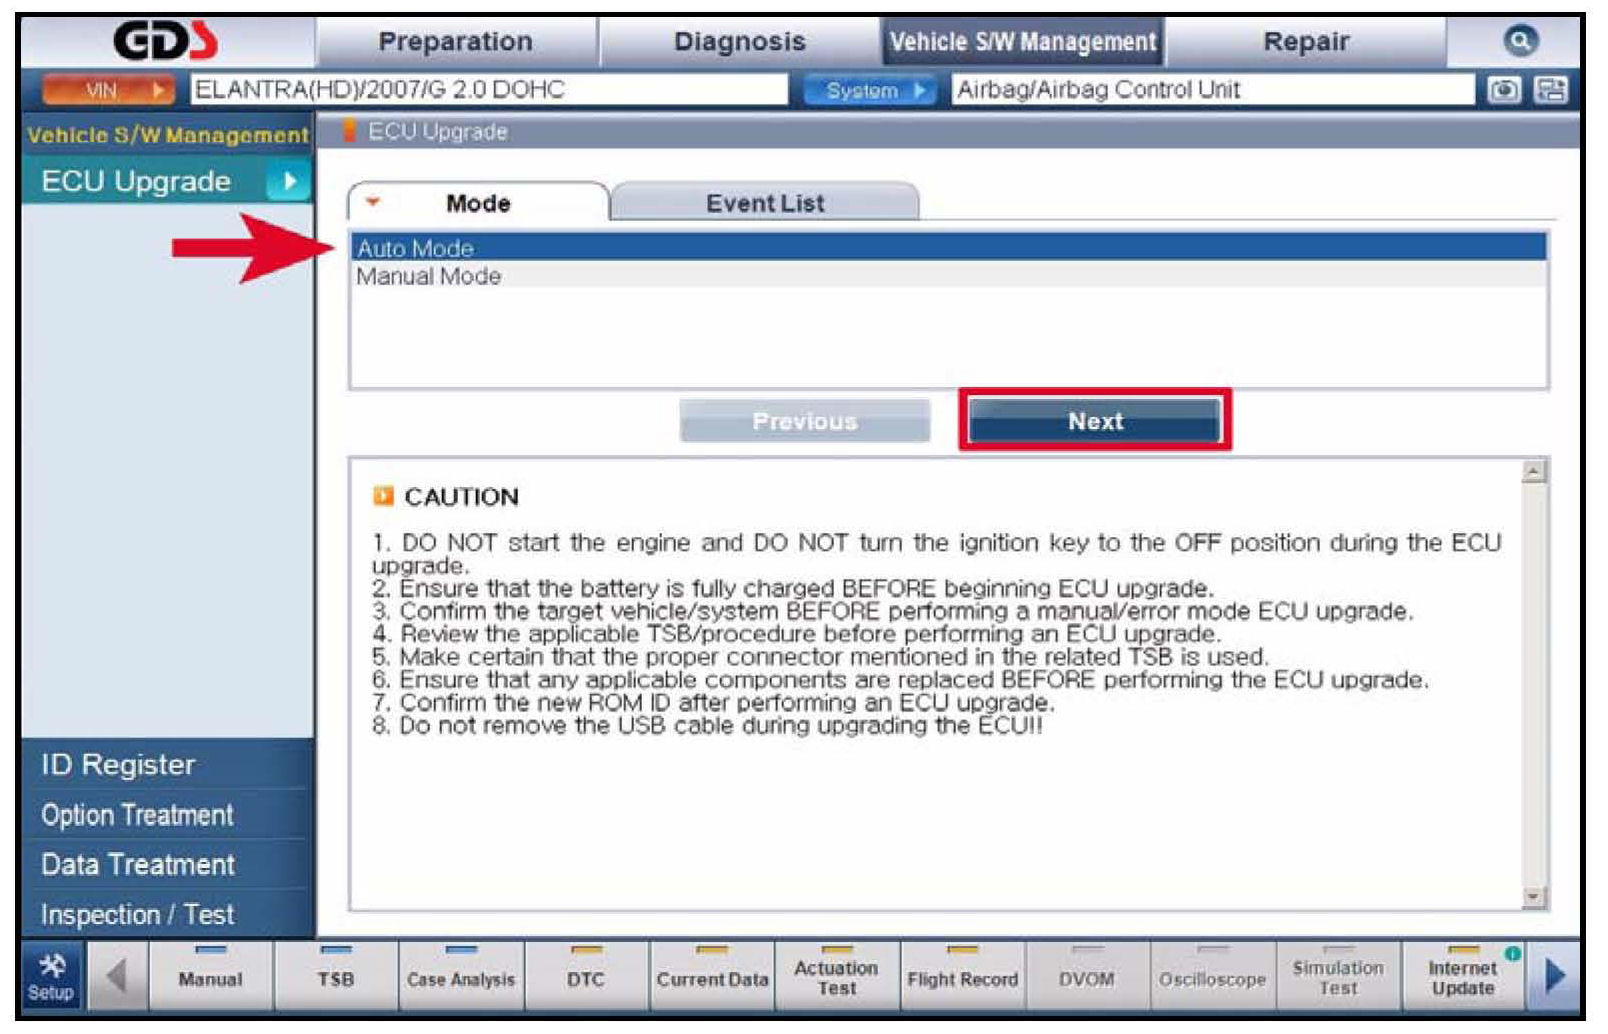1608x1034 pixels.
Task: Open Internet Update in bottom toolbar
Action: pyautogui.click(x=1462, y=977)
